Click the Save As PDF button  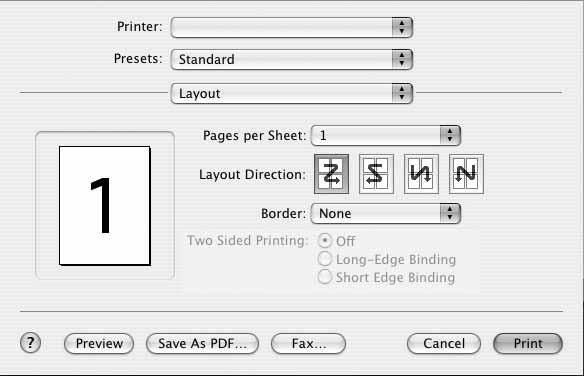pos(202,343)
